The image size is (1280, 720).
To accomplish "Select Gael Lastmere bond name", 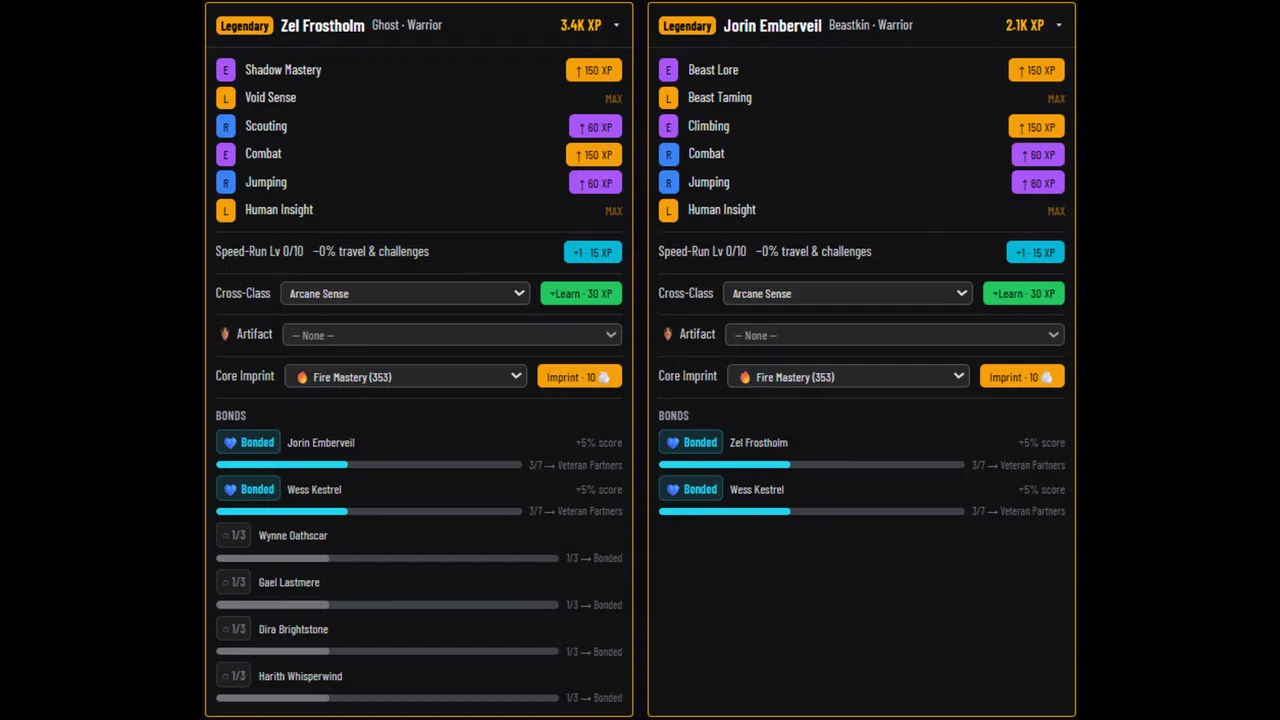I will 289,583.
